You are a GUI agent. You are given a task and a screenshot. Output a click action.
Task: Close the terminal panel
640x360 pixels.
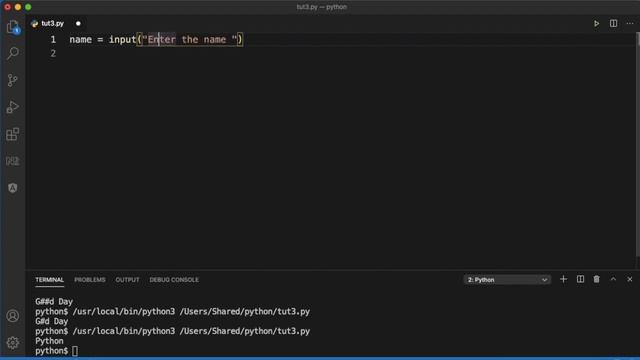(x=630, y=280)
